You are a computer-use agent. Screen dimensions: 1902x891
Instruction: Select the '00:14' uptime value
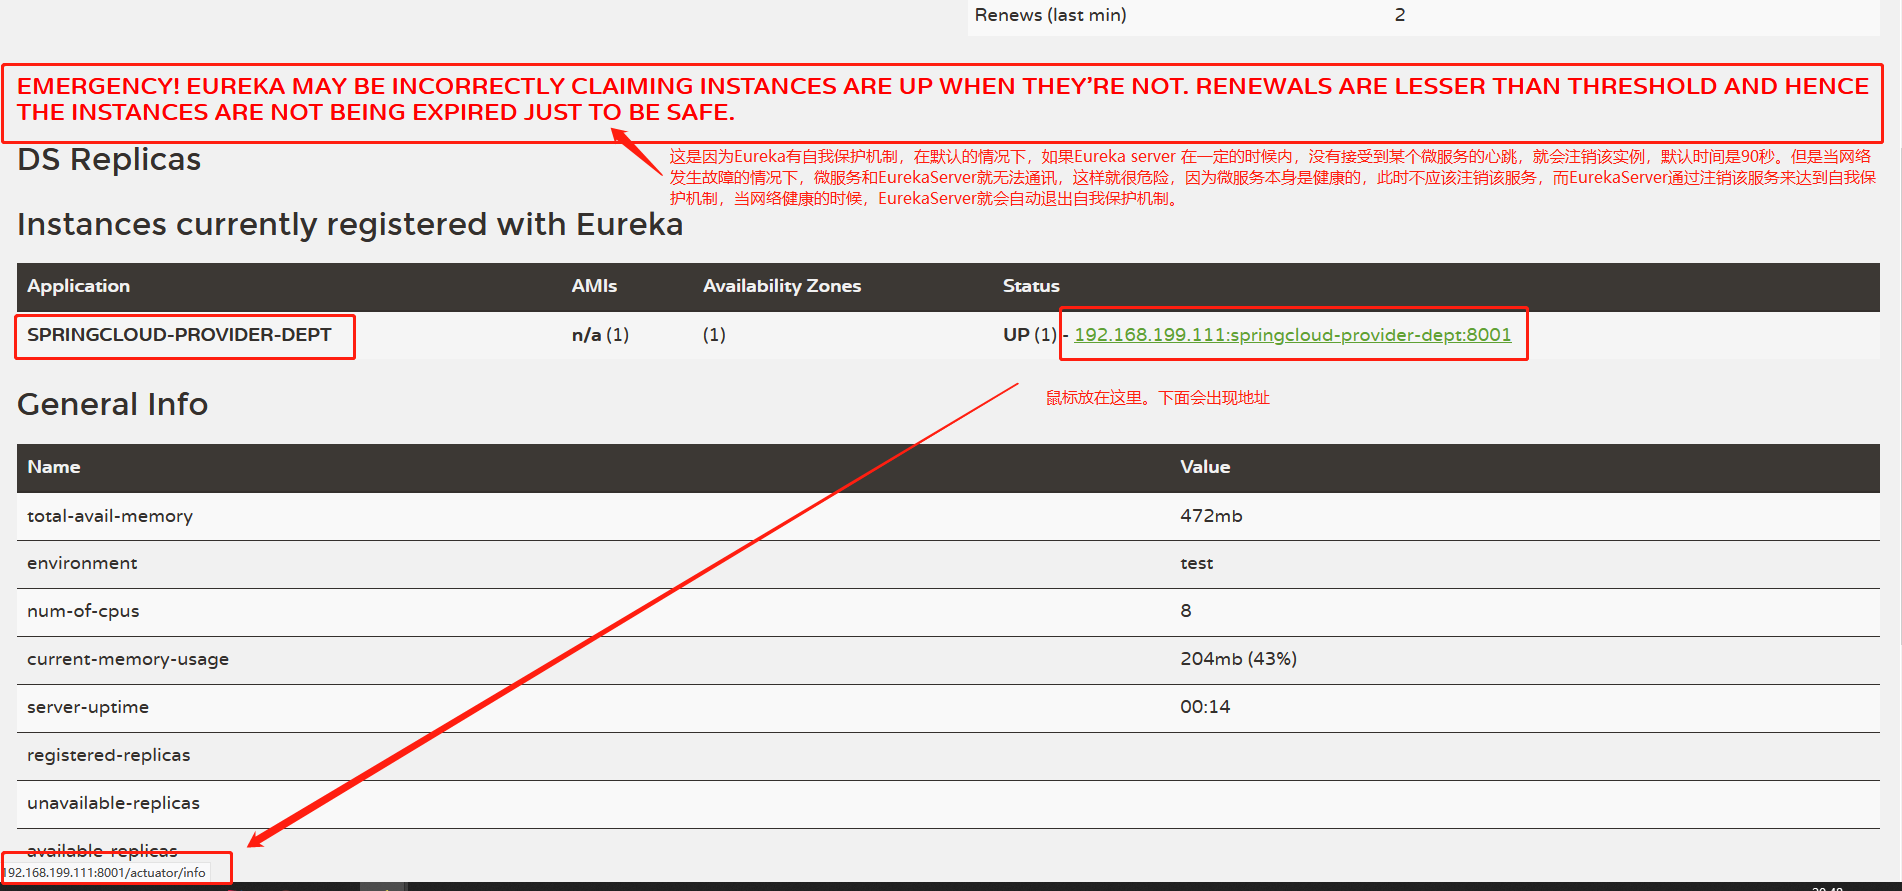coord(1205,707)
